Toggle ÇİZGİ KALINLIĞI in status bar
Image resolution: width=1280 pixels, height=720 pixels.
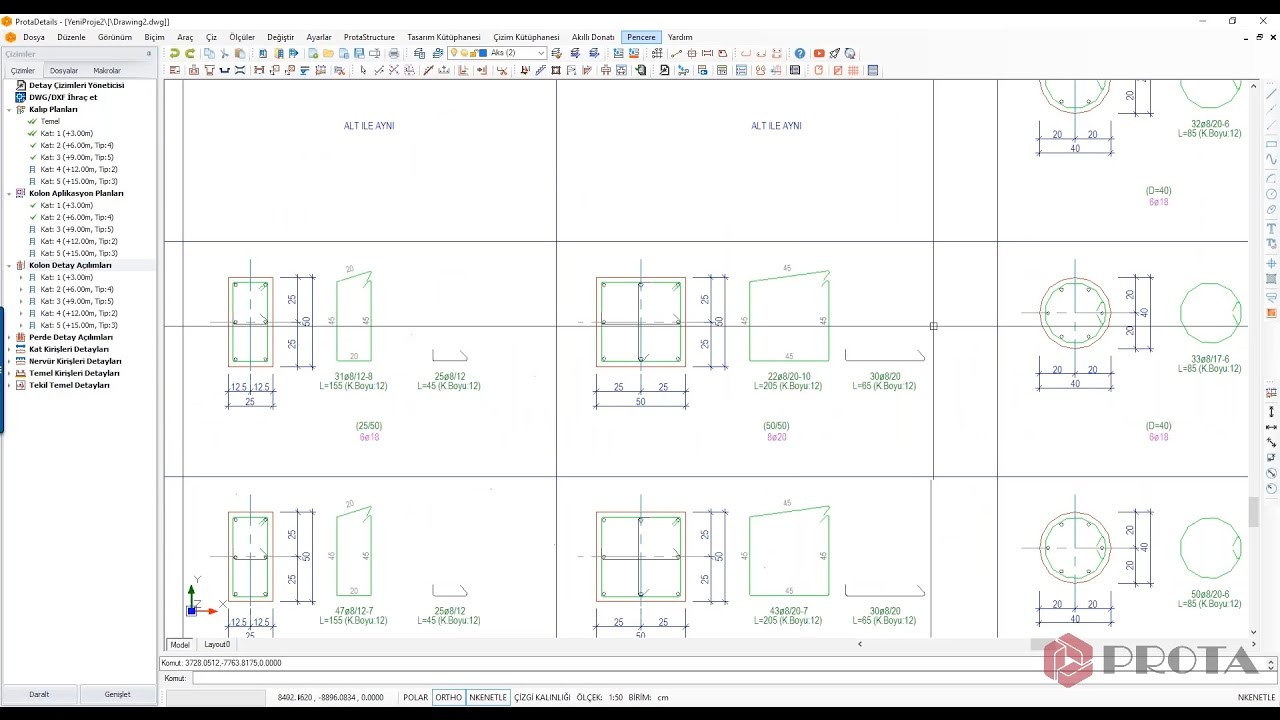542,697
